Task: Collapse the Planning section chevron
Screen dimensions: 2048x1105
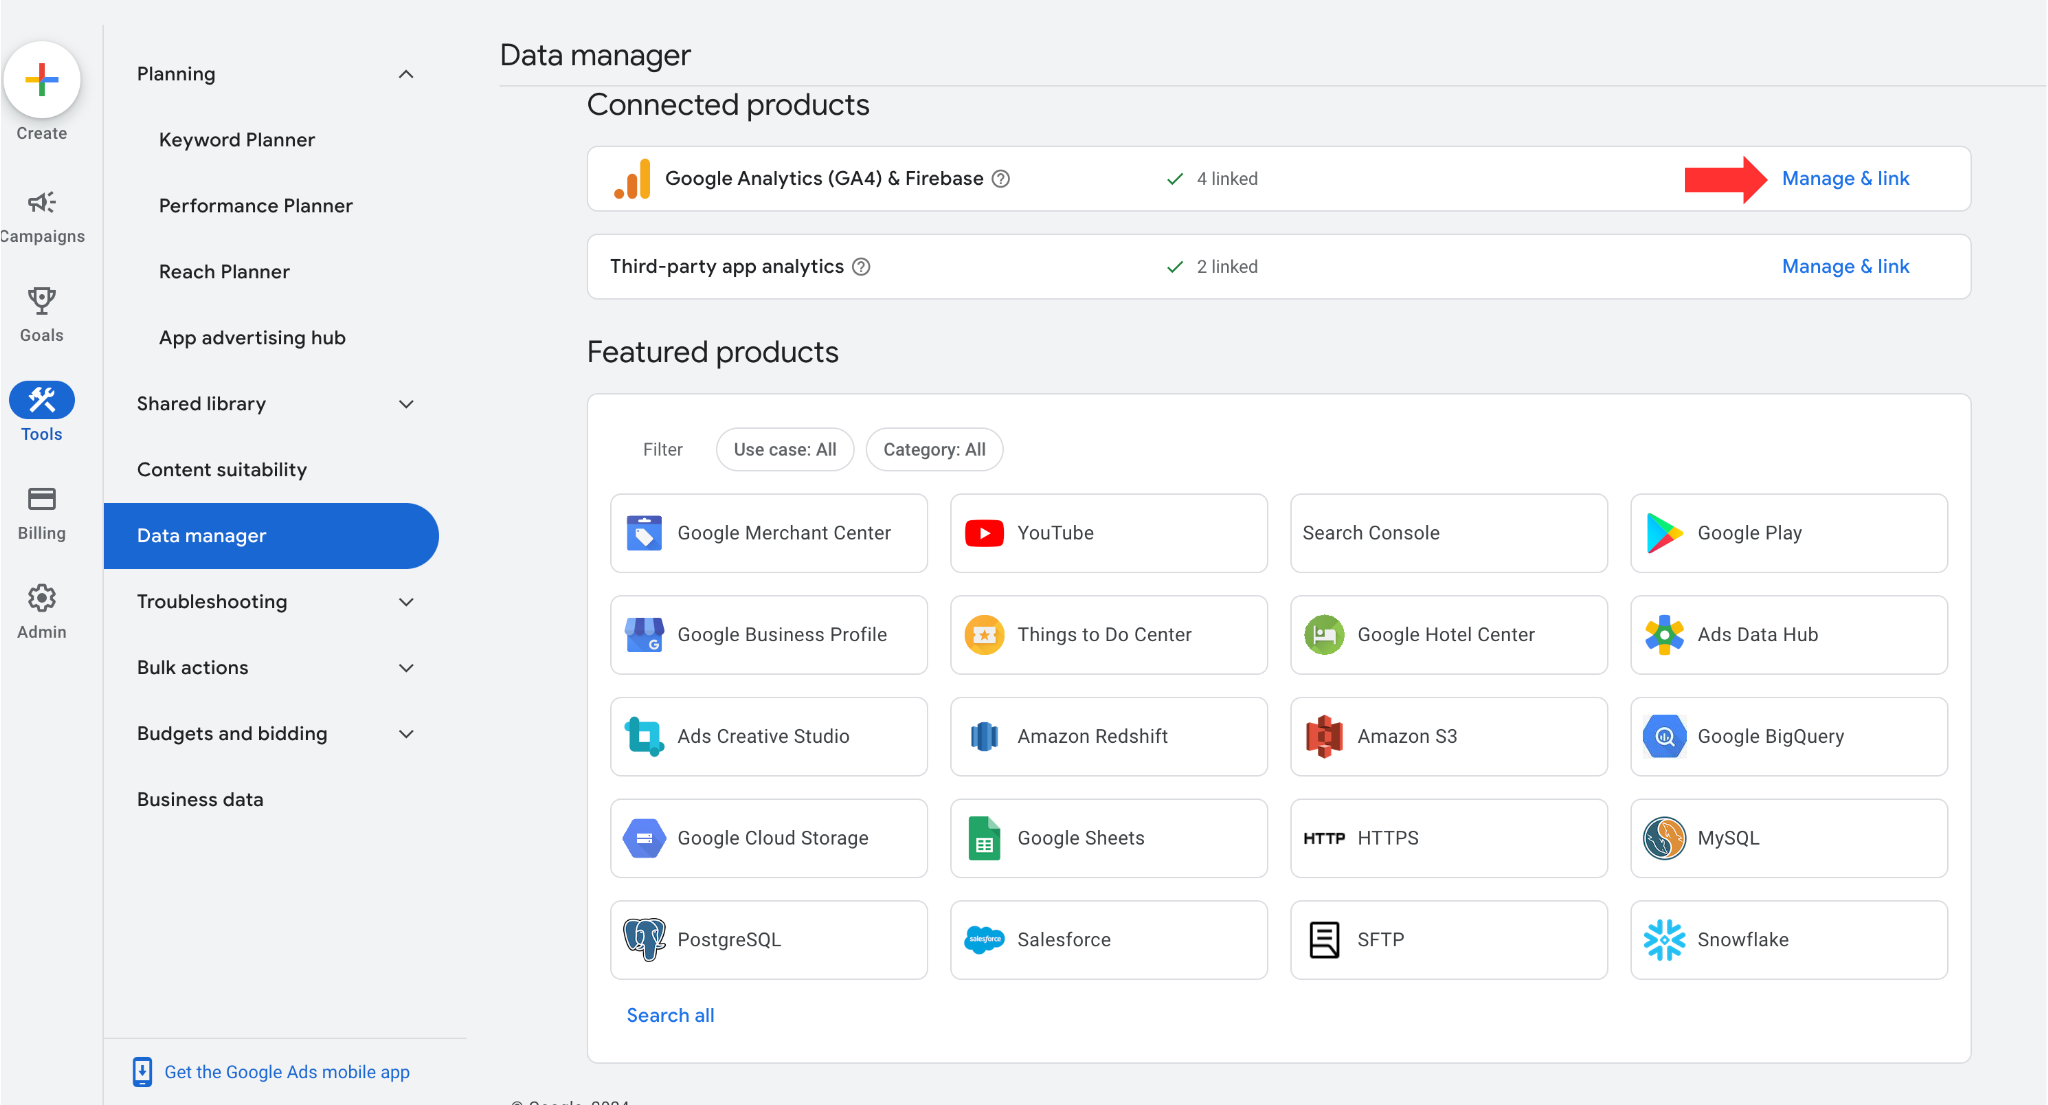Action: click(406, 74)
